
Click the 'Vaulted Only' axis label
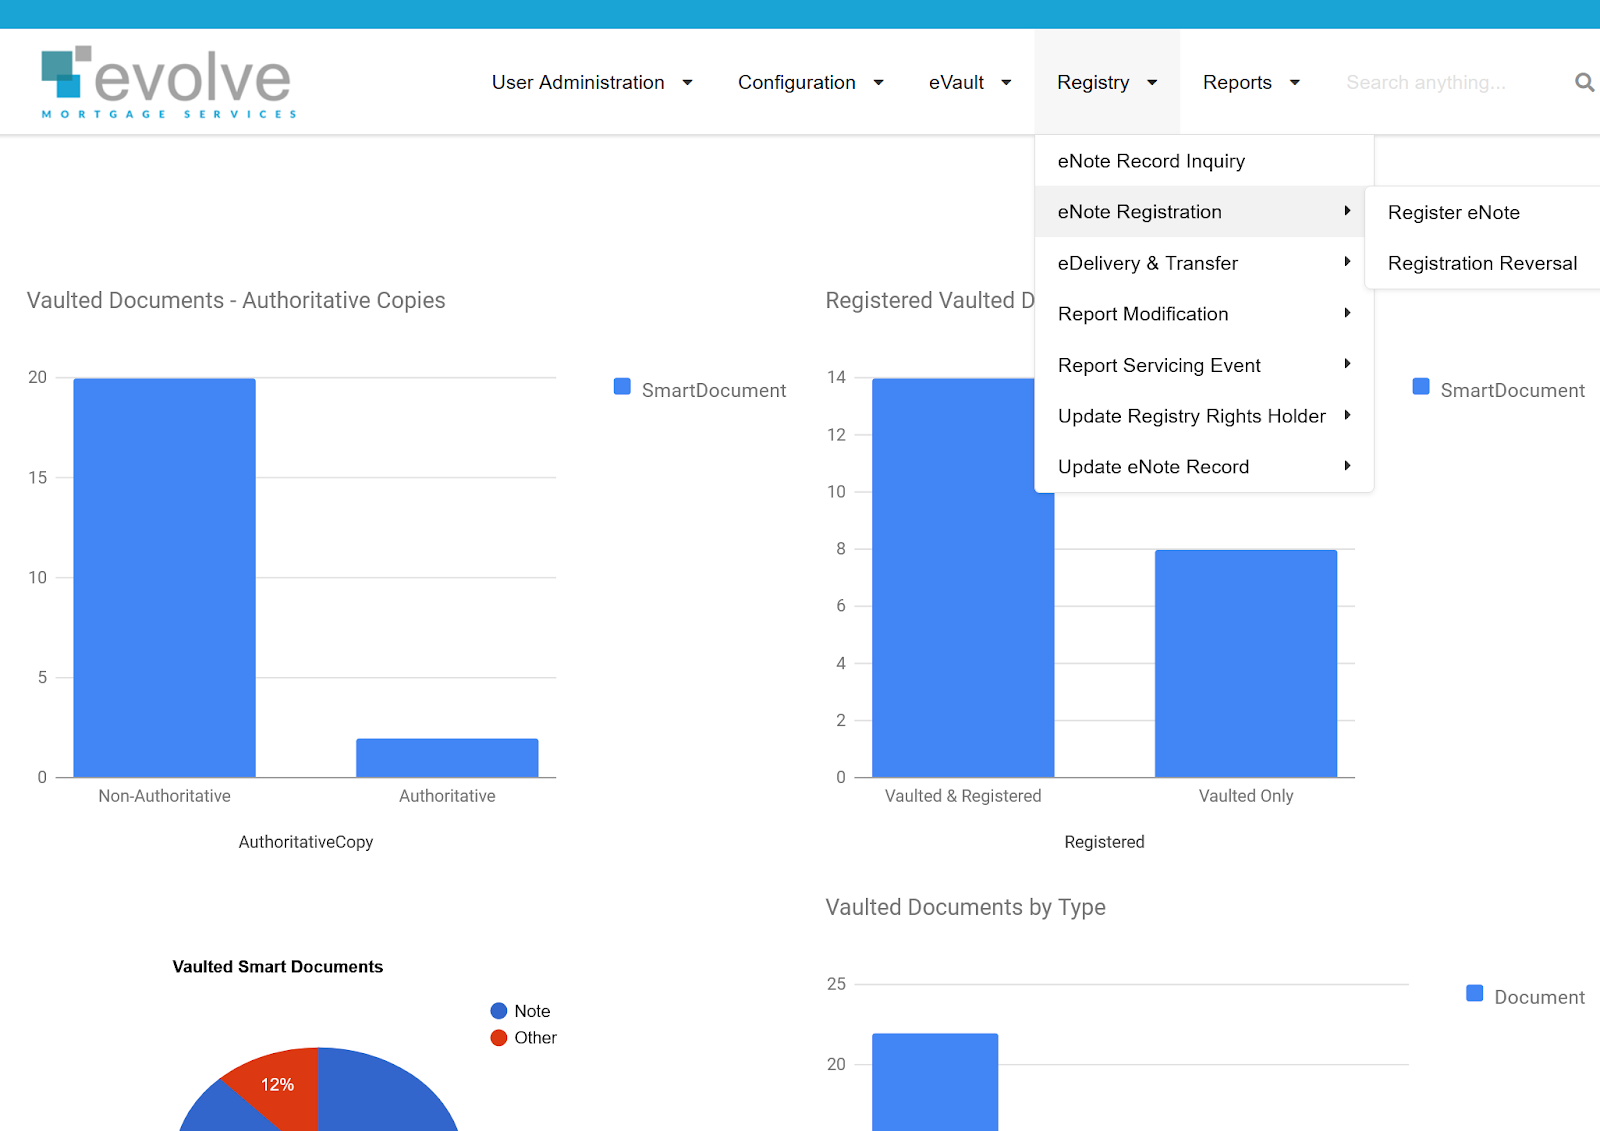point(1246,796)
